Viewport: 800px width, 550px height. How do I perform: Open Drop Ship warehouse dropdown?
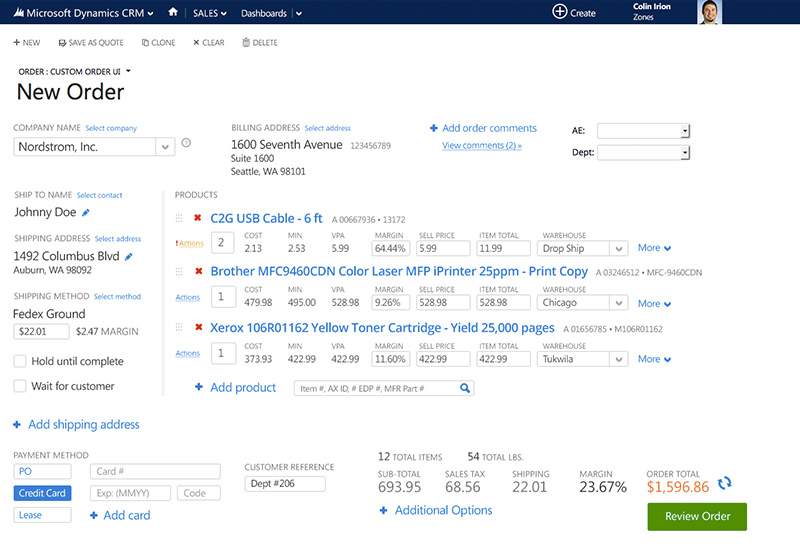618,249
